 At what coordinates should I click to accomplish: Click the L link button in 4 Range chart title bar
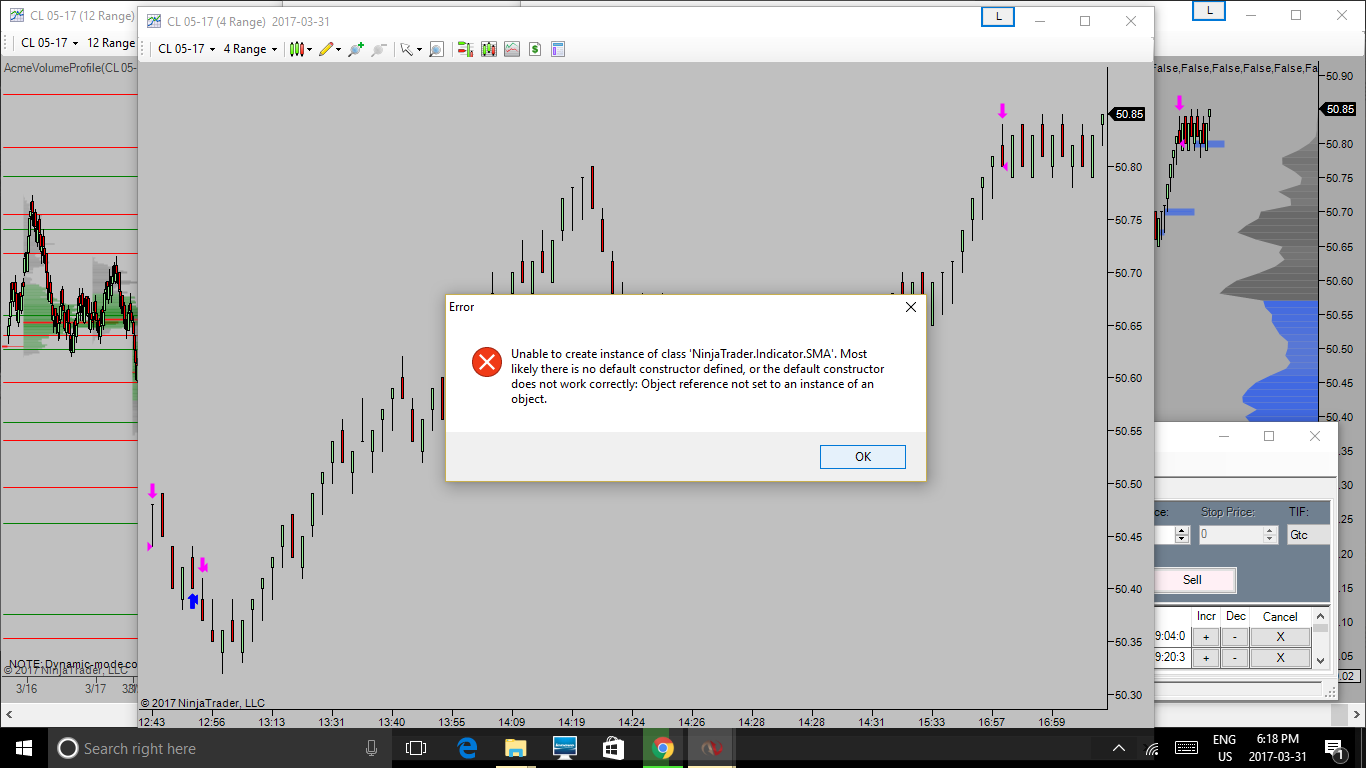[x=998, y=17]
